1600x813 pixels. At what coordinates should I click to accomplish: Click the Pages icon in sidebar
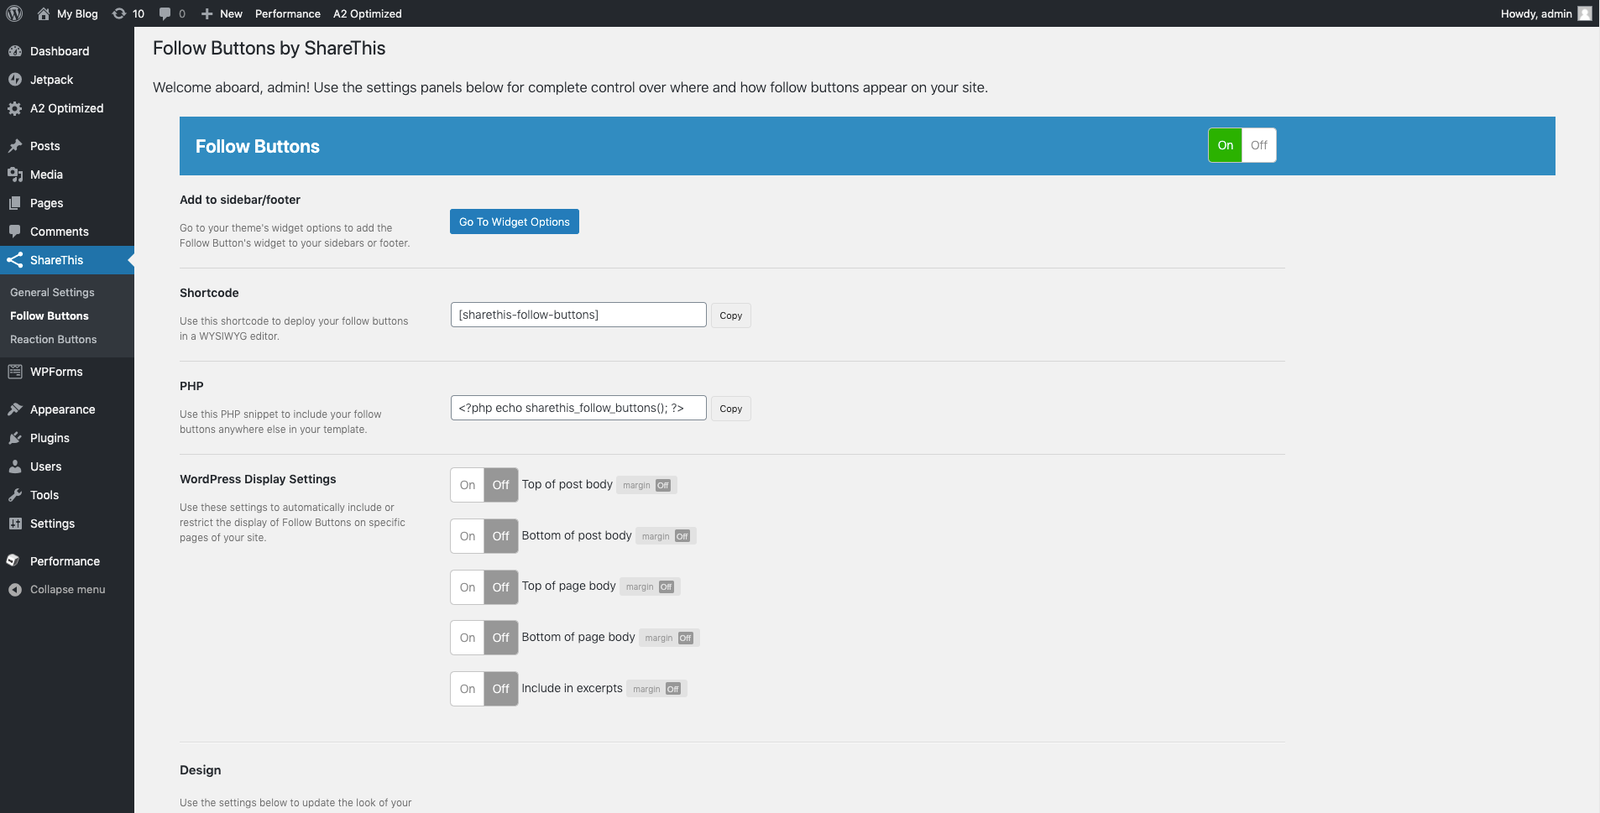tap(15, 203)
